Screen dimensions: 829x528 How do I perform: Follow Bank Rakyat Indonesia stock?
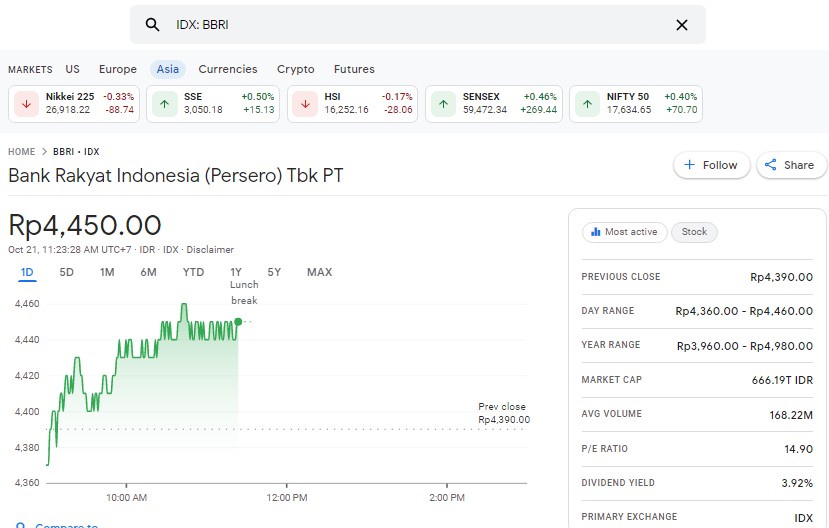(x=712, y=165)
